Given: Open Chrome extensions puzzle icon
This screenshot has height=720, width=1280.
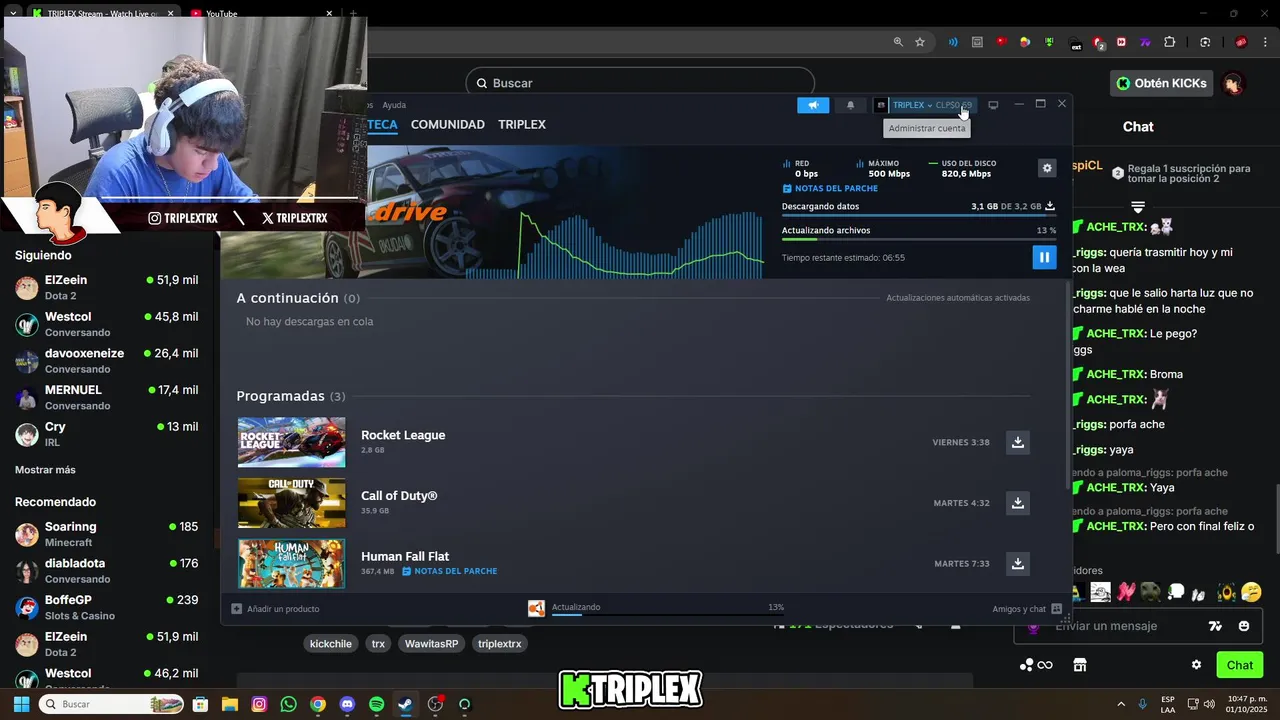Looking at the screenshot, I should [1169, 42].
